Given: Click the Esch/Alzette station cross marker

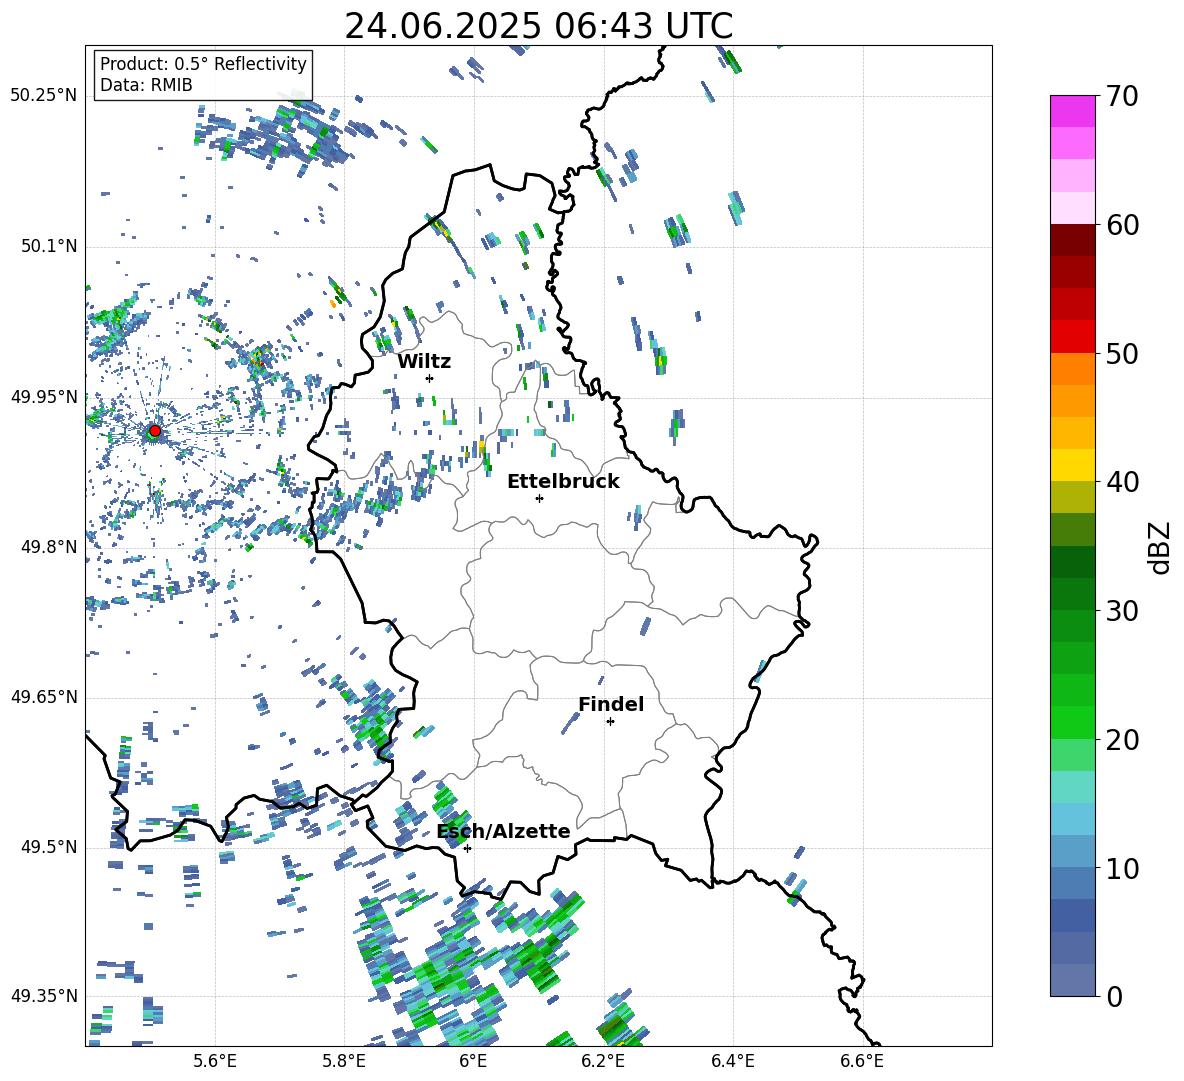Looking at the screenshot, I should [467, 848].
